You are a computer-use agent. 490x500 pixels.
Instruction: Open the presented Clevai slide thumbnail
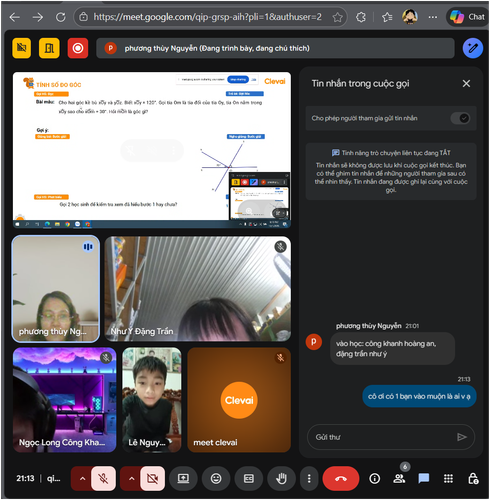tap(152, 150)
